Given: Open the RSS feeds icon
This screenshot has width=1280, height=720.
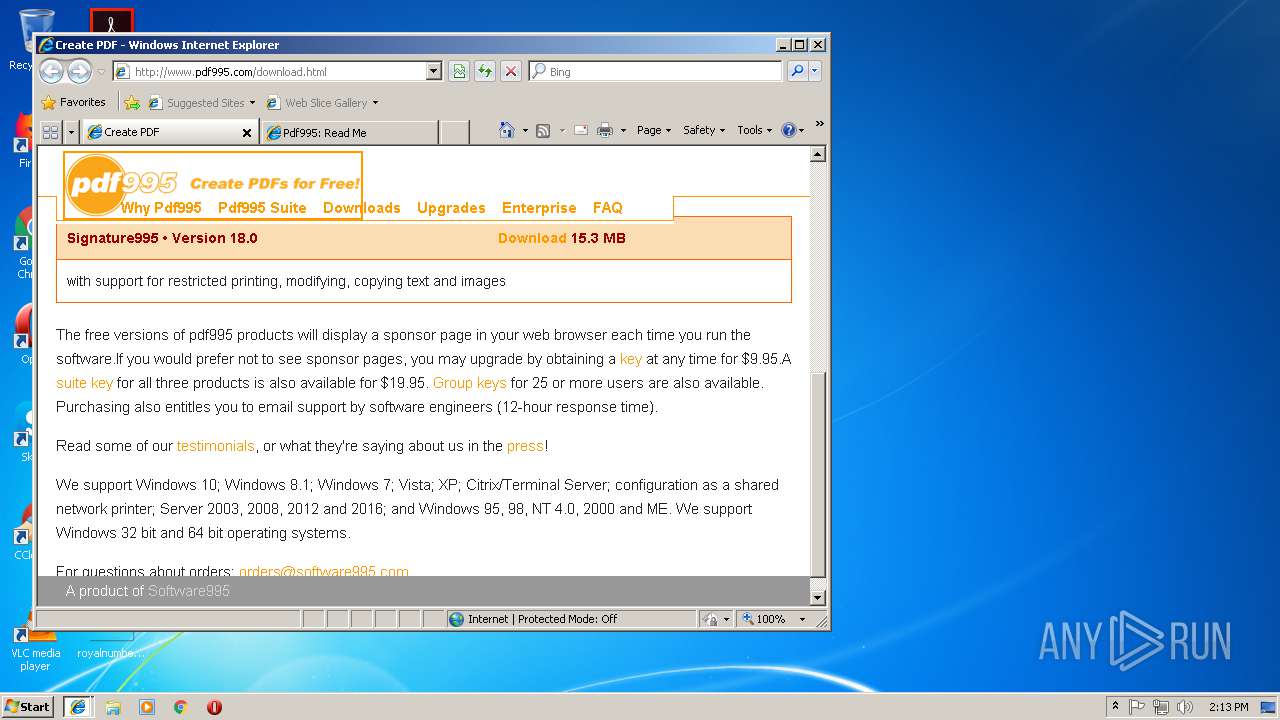Looking at the screenshot, I should 543,130.
